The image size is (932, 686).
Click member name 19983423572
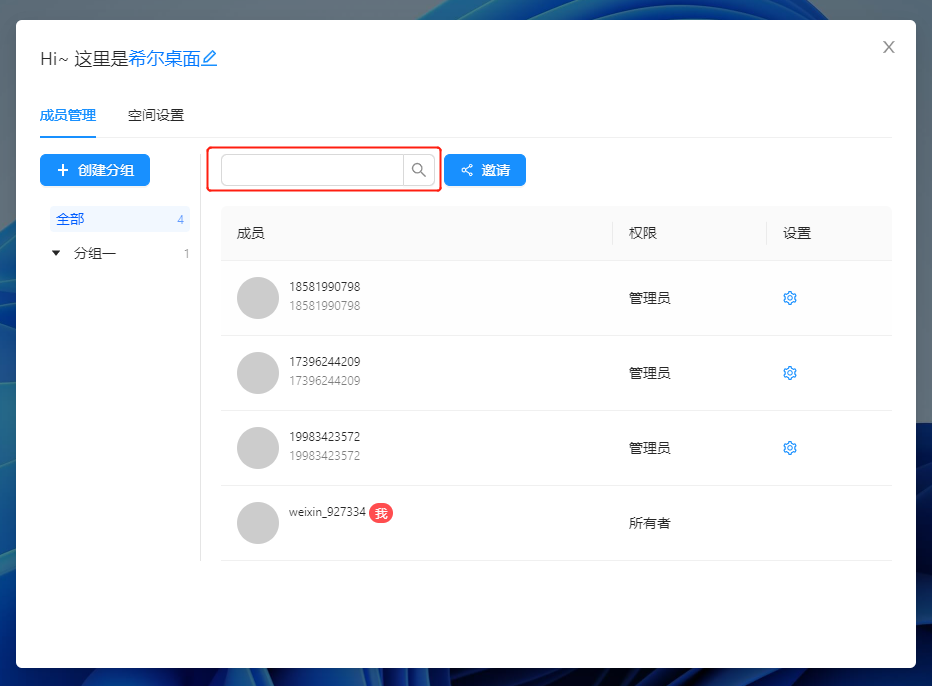(x=325, y=436)
